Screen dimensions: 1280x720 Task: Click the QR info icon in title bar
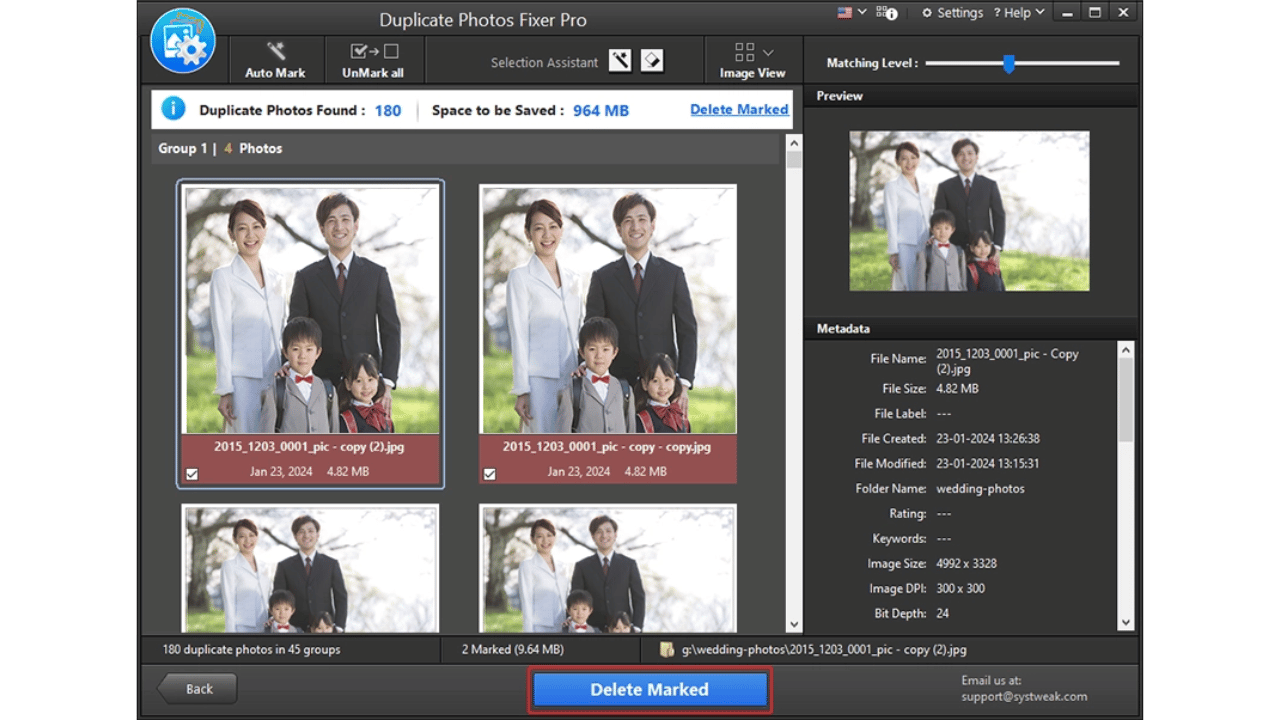click(x=886, y=13)
